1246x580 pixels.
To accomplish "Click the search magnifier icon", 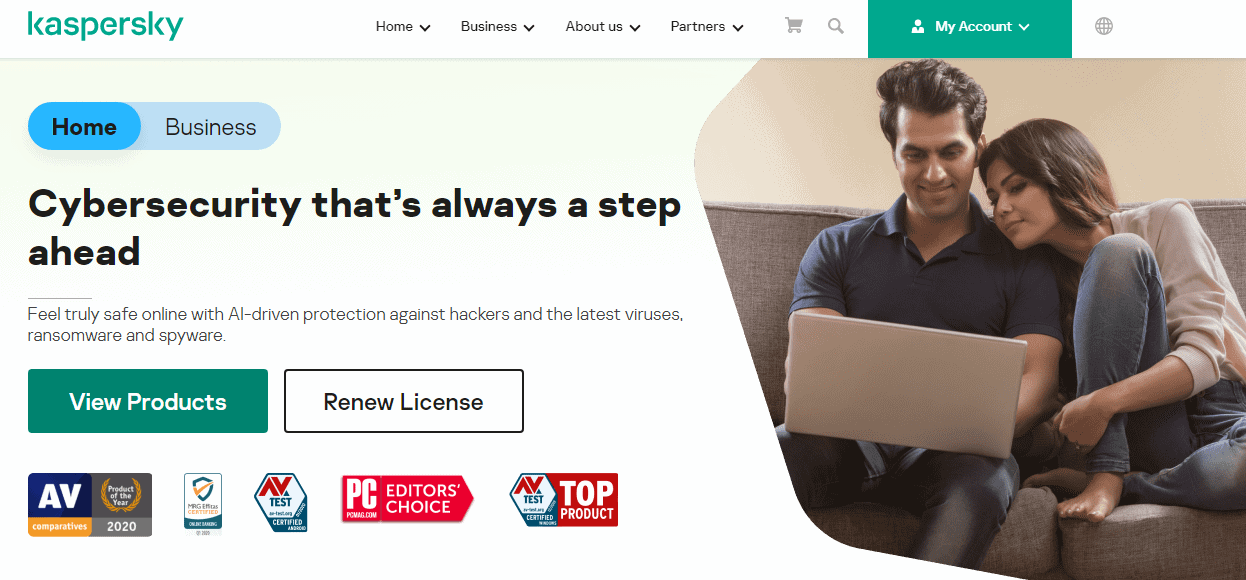I will click(x=836, y=26).
